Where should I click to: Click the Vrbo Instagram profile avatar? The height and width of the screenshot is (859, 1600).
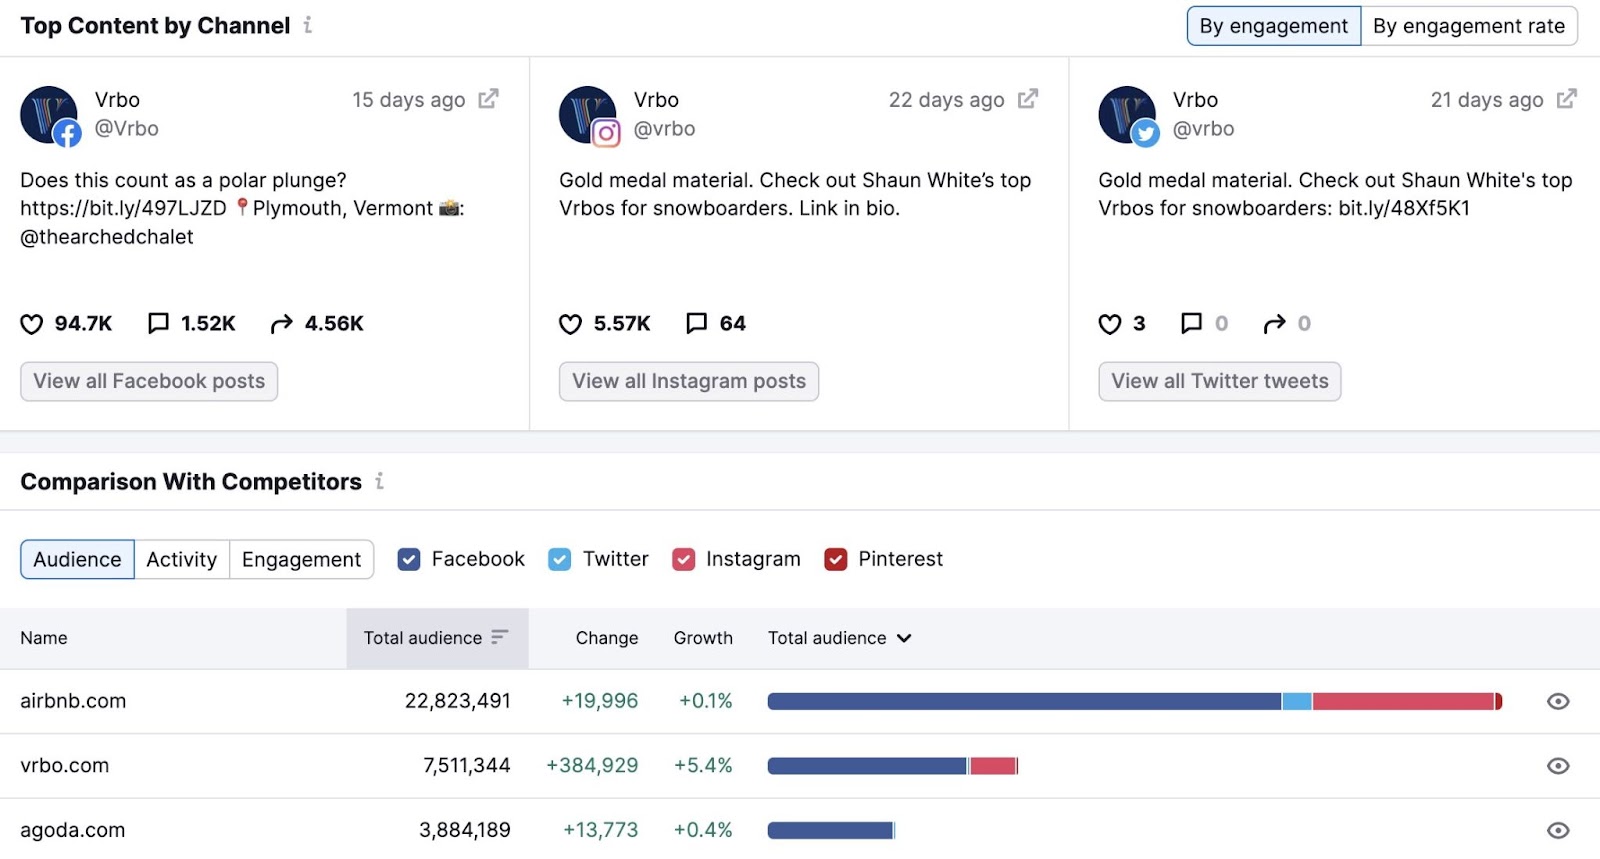[588, 115]
